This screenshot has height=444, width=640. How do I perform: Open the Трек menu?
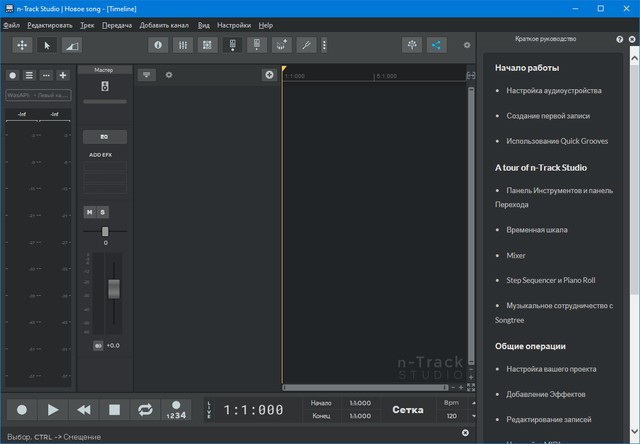click(x=90, y=24)
